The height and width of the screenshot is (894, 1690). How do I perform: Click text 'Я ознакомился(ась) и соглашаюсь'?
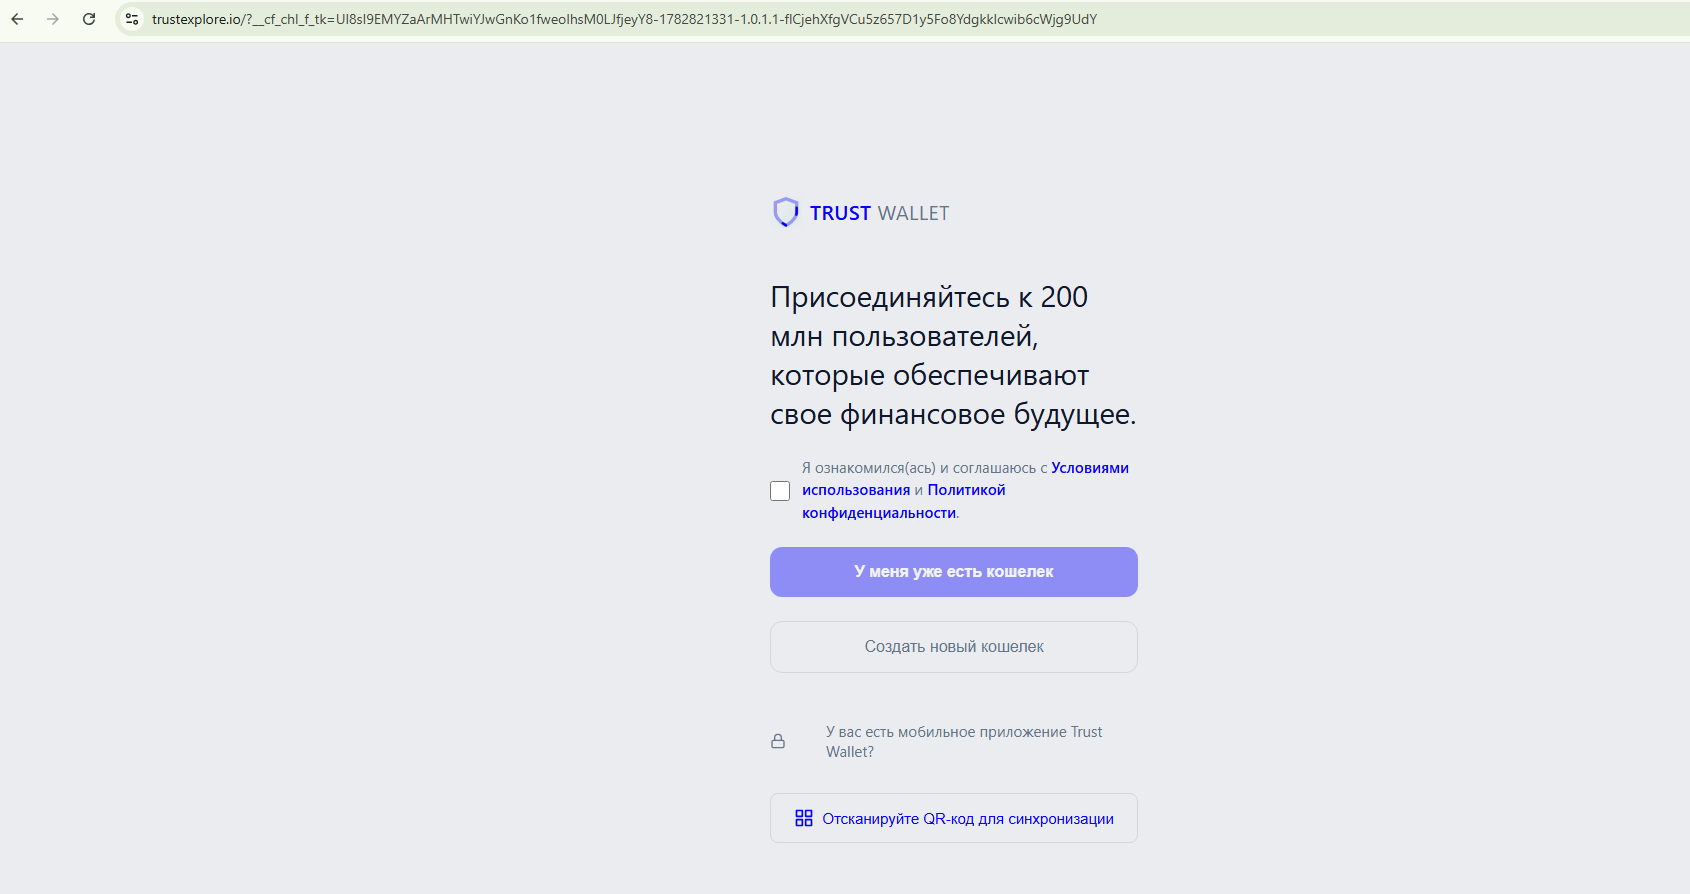[x=919, y=468]
